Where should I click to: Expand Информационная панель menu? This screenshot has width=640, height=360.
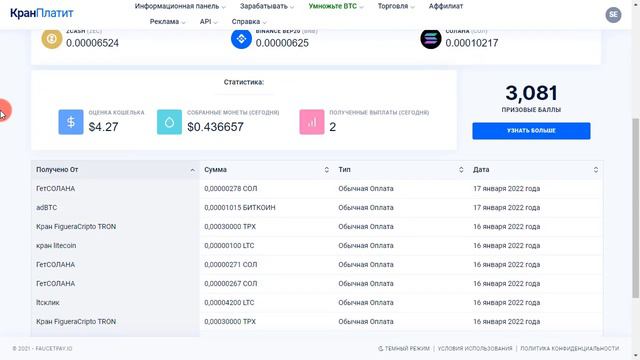click(x=180, y=6)
